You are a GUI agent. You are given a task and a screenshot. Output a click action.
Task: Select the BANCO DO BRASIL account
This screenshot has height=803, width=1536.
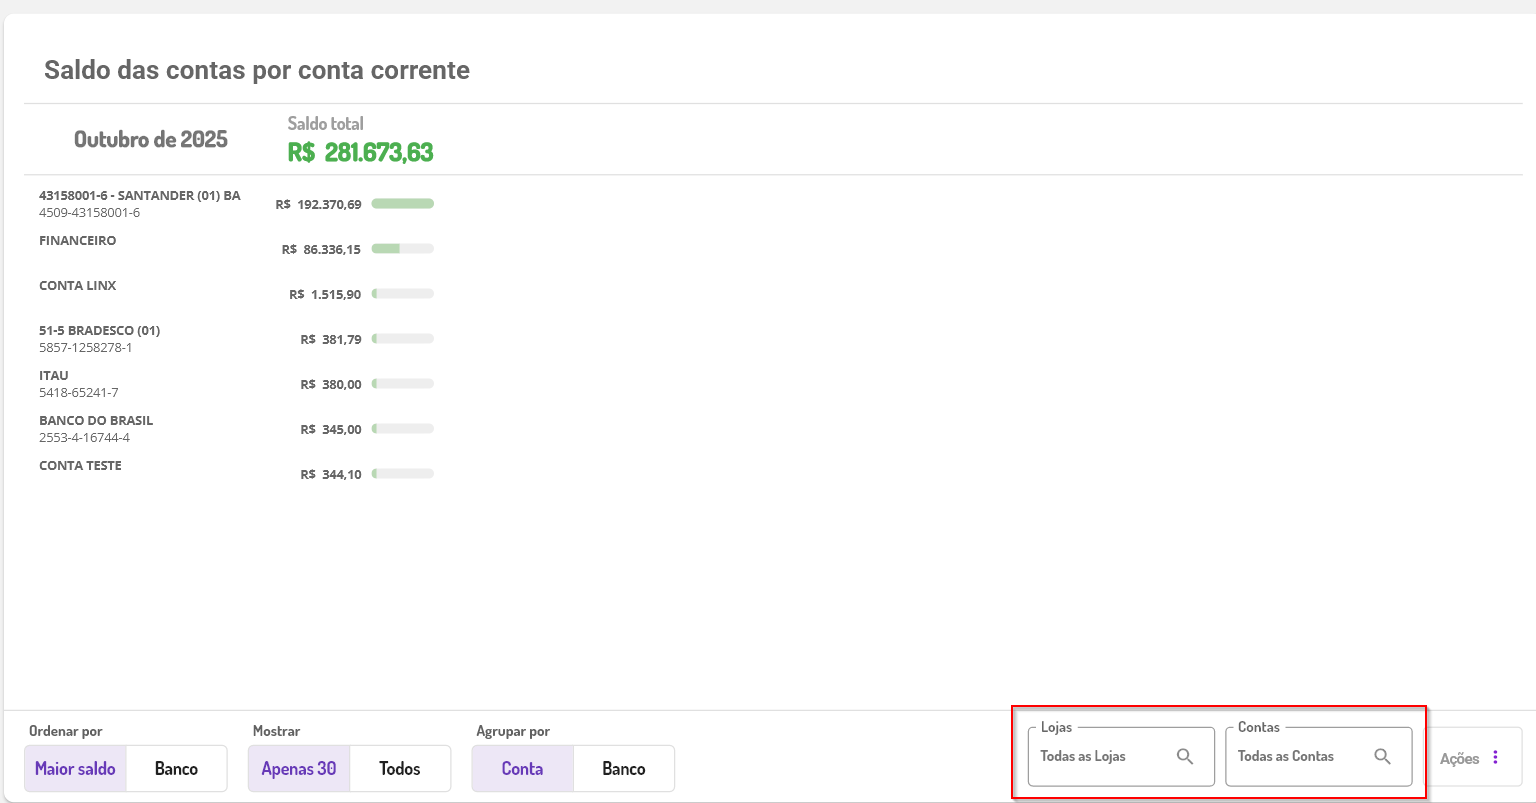click(96, 421)
